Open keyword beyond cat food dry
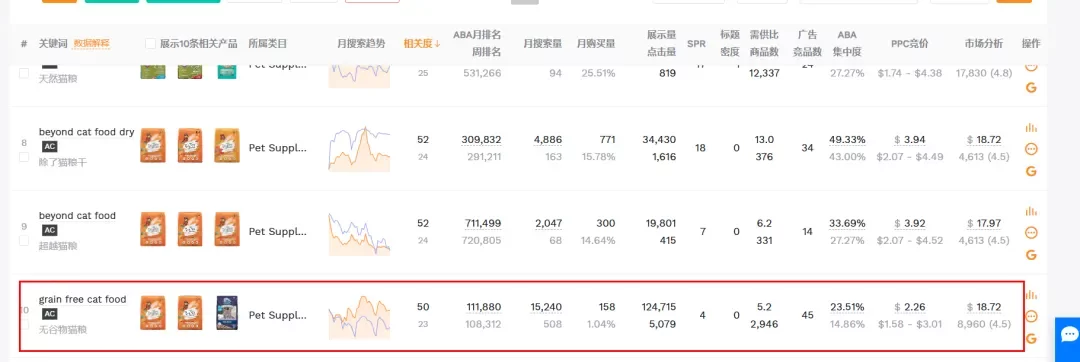This screenshot has width=1080, height=362. pos(87,131)
